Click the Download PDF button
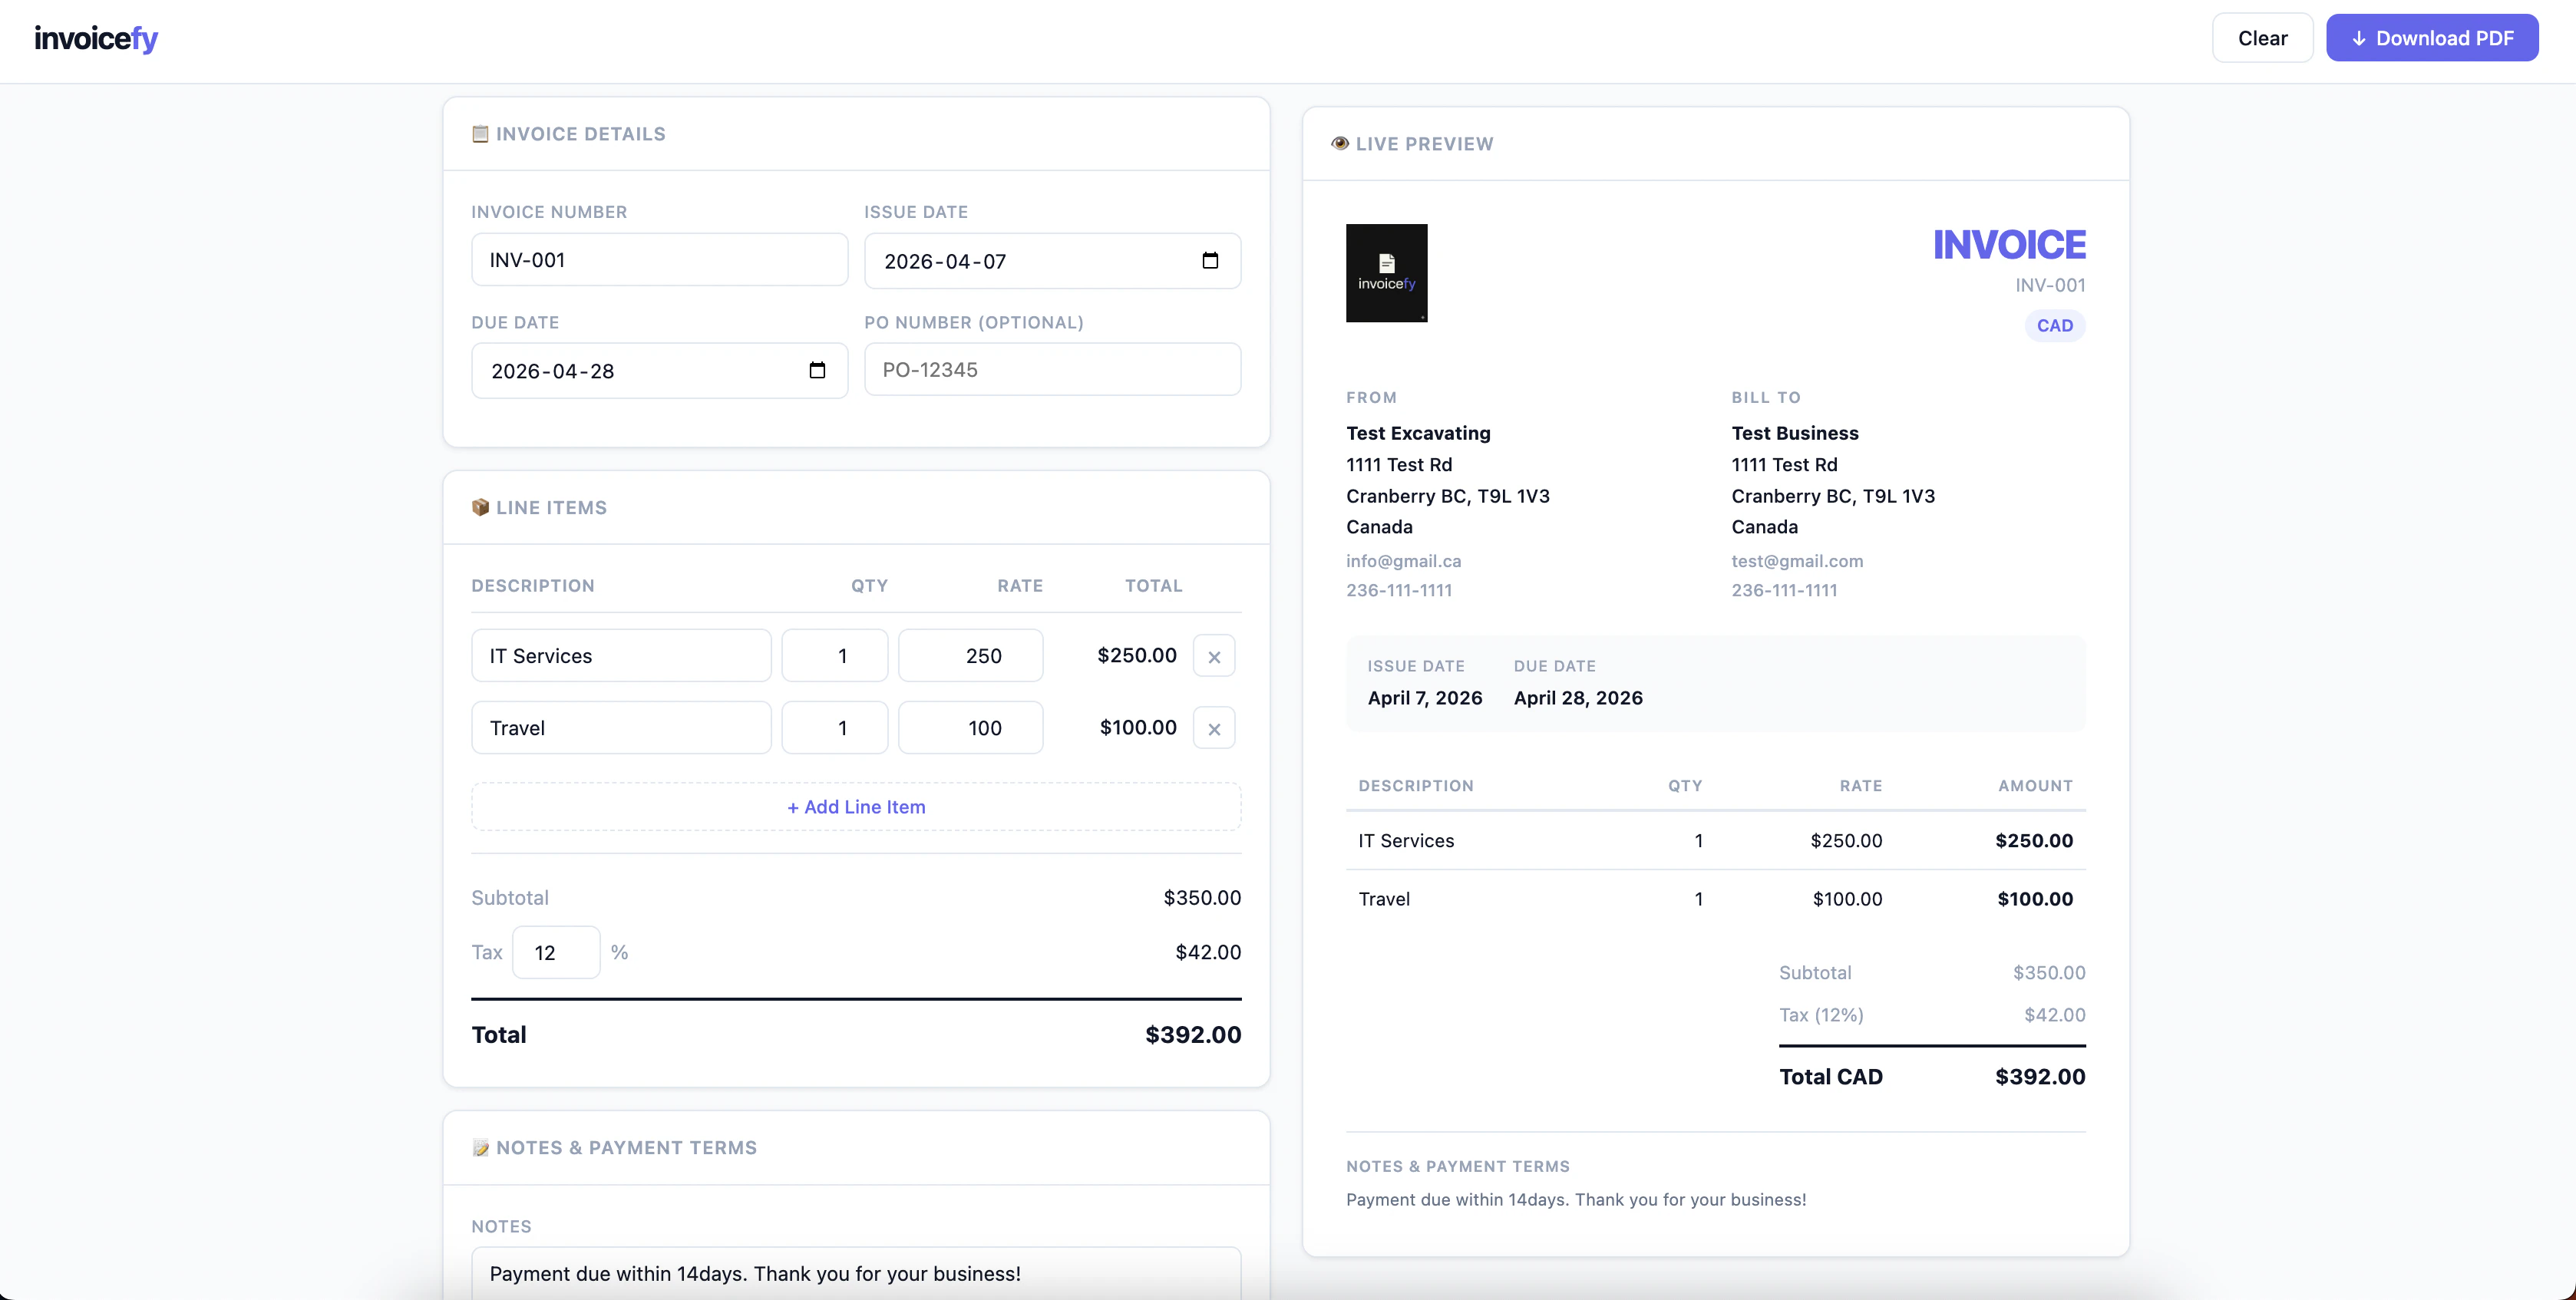2576x1300 pixels. (2431, 38)
